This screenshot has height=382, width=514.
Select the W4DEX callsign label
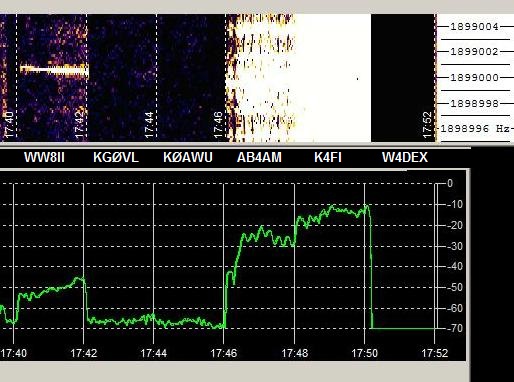point(405,157)
